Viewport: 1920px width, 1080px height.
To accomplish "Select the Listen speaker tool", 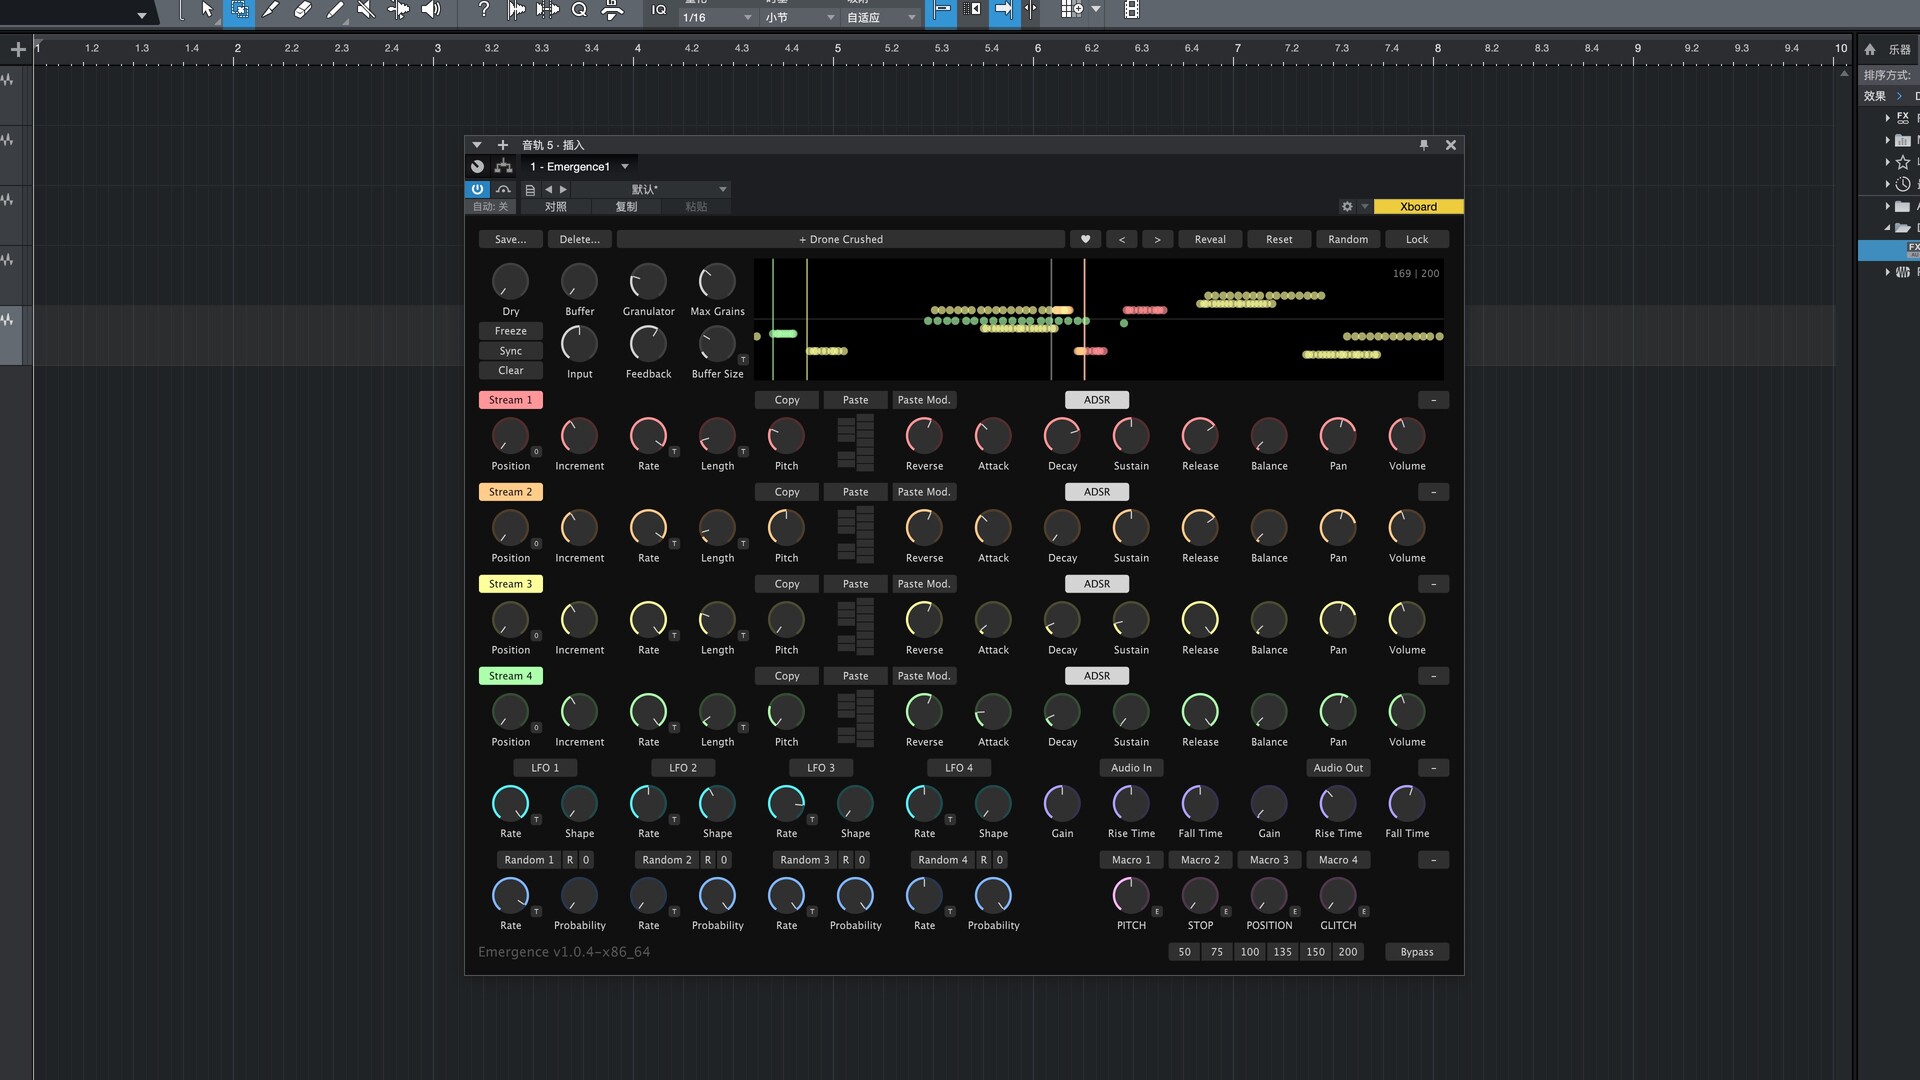I will [431, 10].
